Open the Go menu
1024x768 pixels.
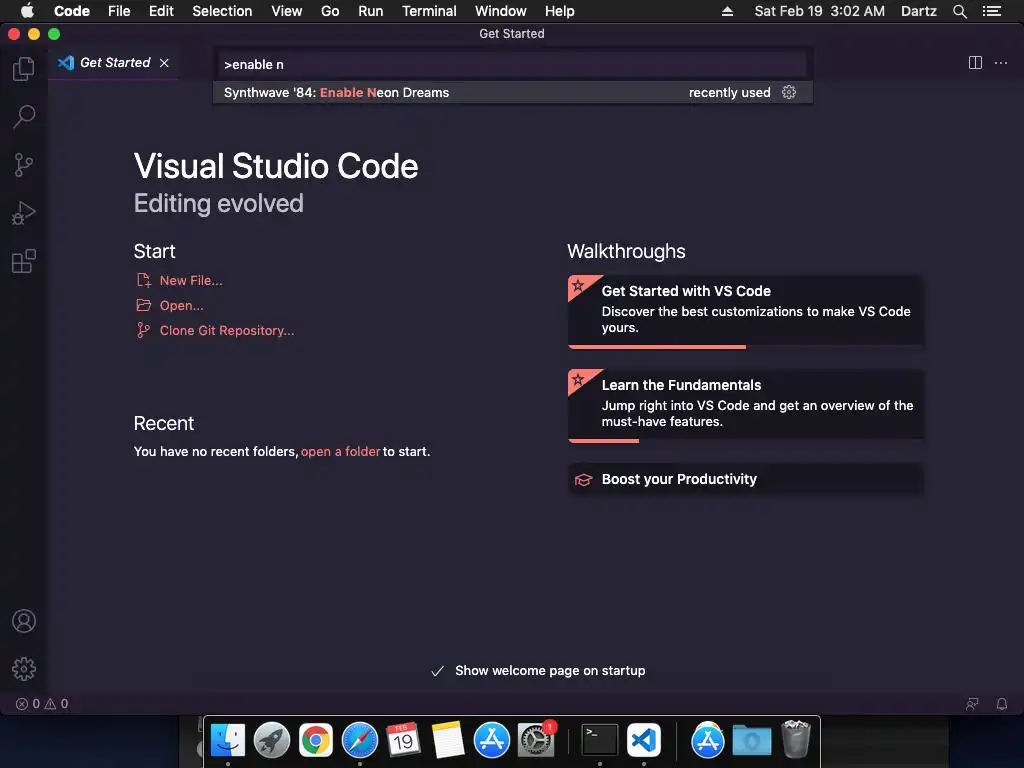coord(330,11)
